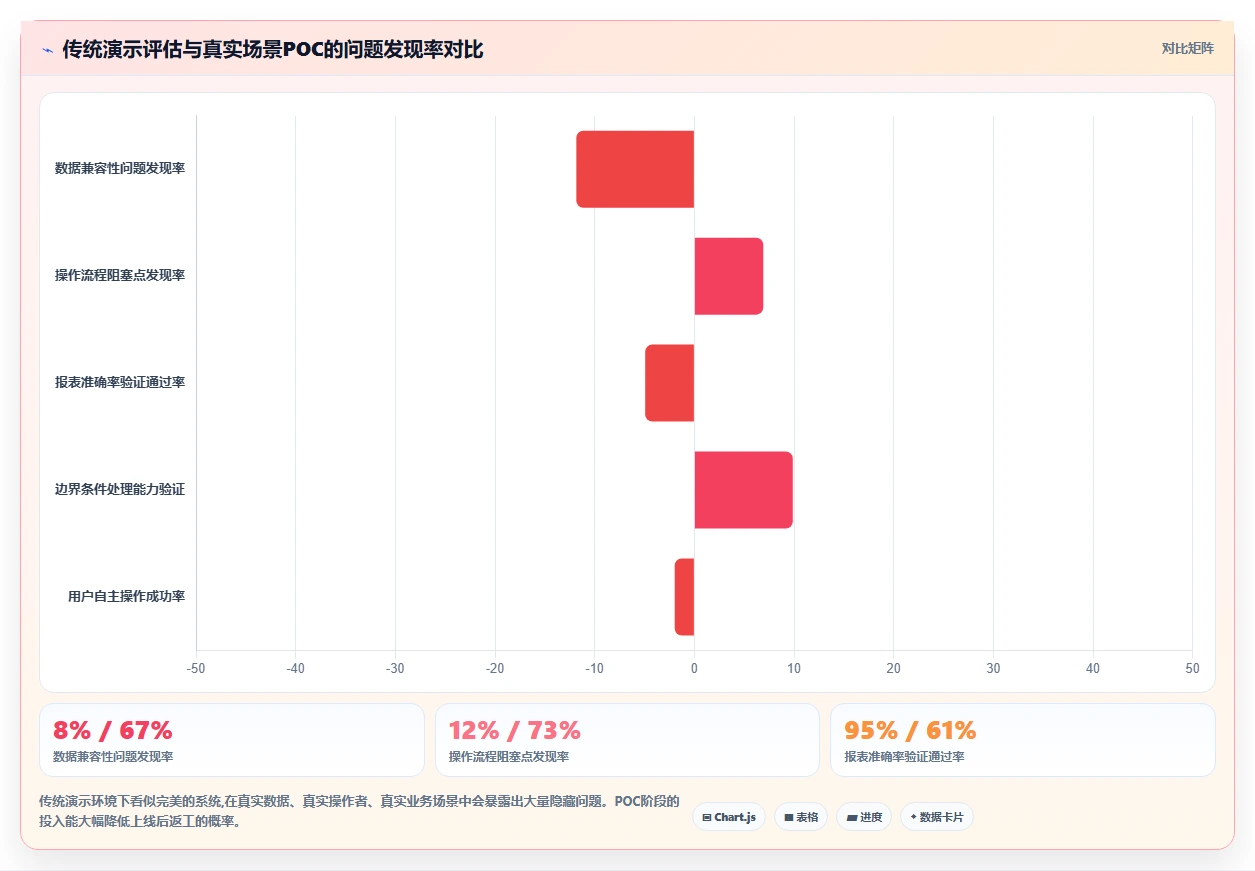The image size is (1255, 871).
Task: Click the 表格 tag pill
Action: coord(801,817)
